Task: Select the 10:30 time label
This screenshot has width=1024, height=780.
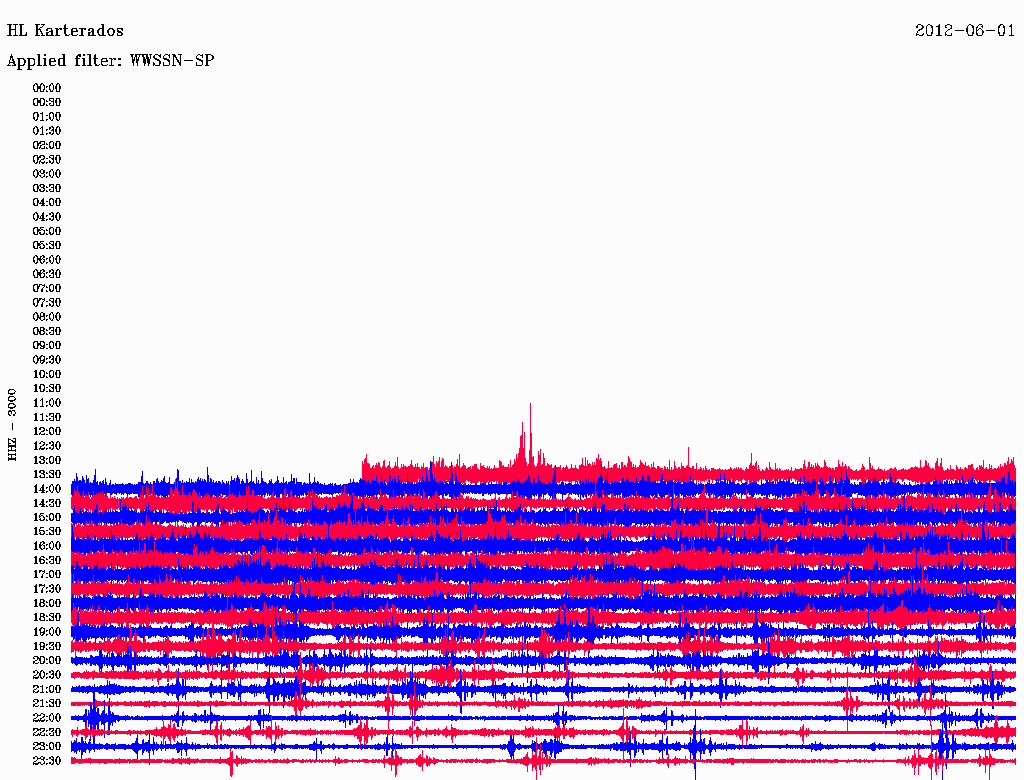Action: coord(47,389)
